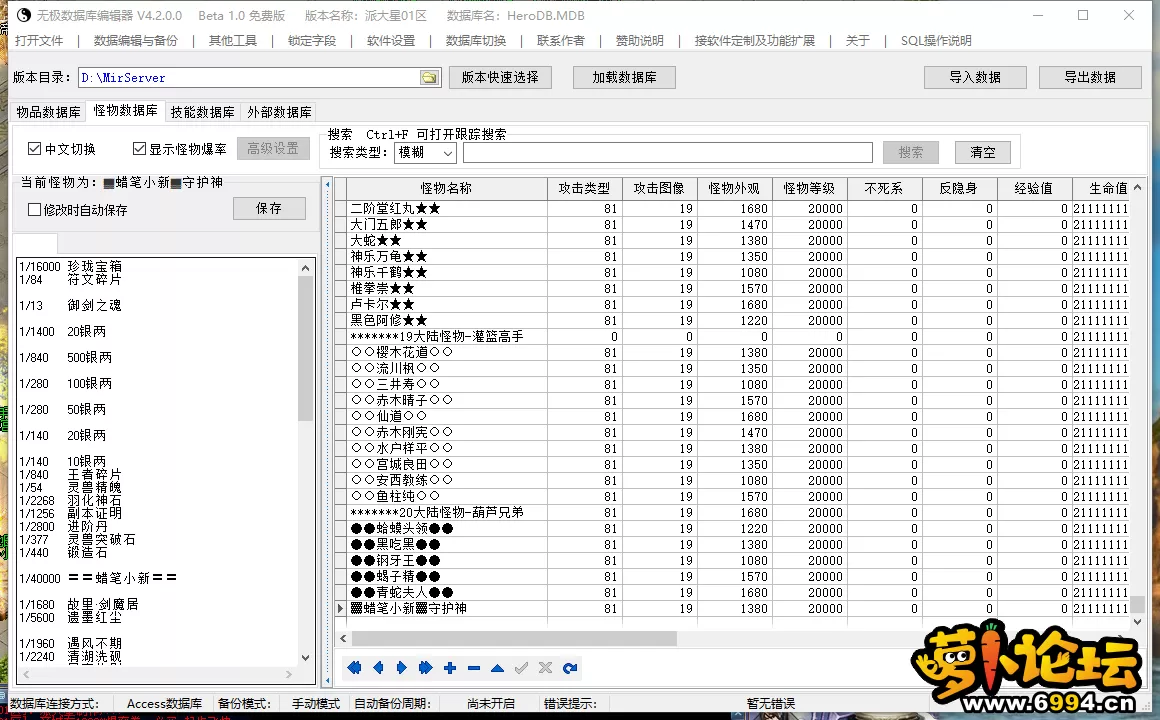Screen dimensions: 1160x720
Task: Open 数据编辑与备份 menu
Action: click(135, 41)
